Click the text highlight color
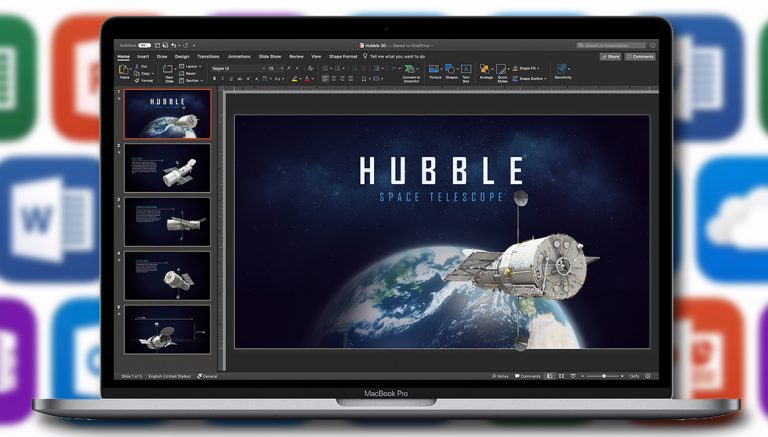The width and height of the screenshot is (768, 437). point(295,78)
